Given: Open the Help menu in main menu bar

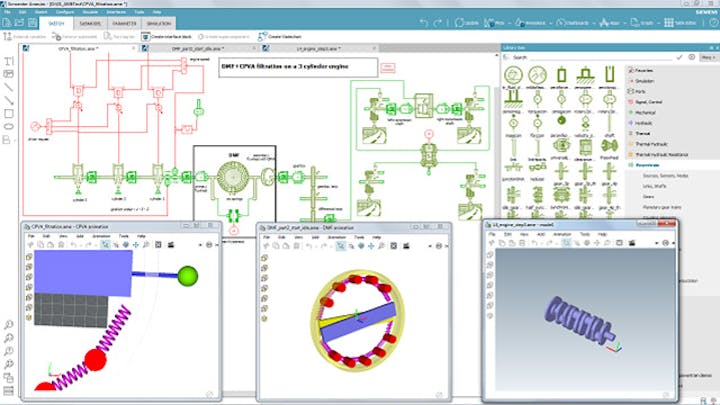Looking at the screenshot, I should 157,12.
